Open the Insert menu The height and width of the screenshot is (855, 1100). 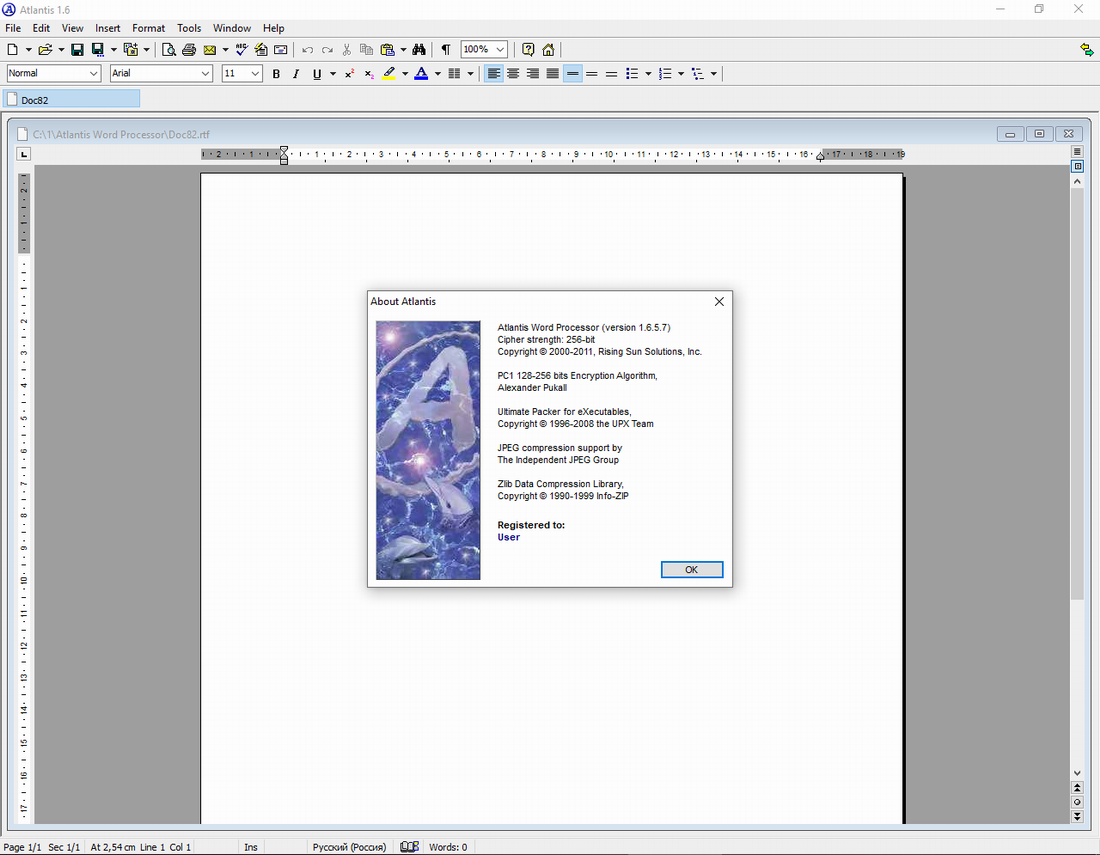tap(107, 28)
